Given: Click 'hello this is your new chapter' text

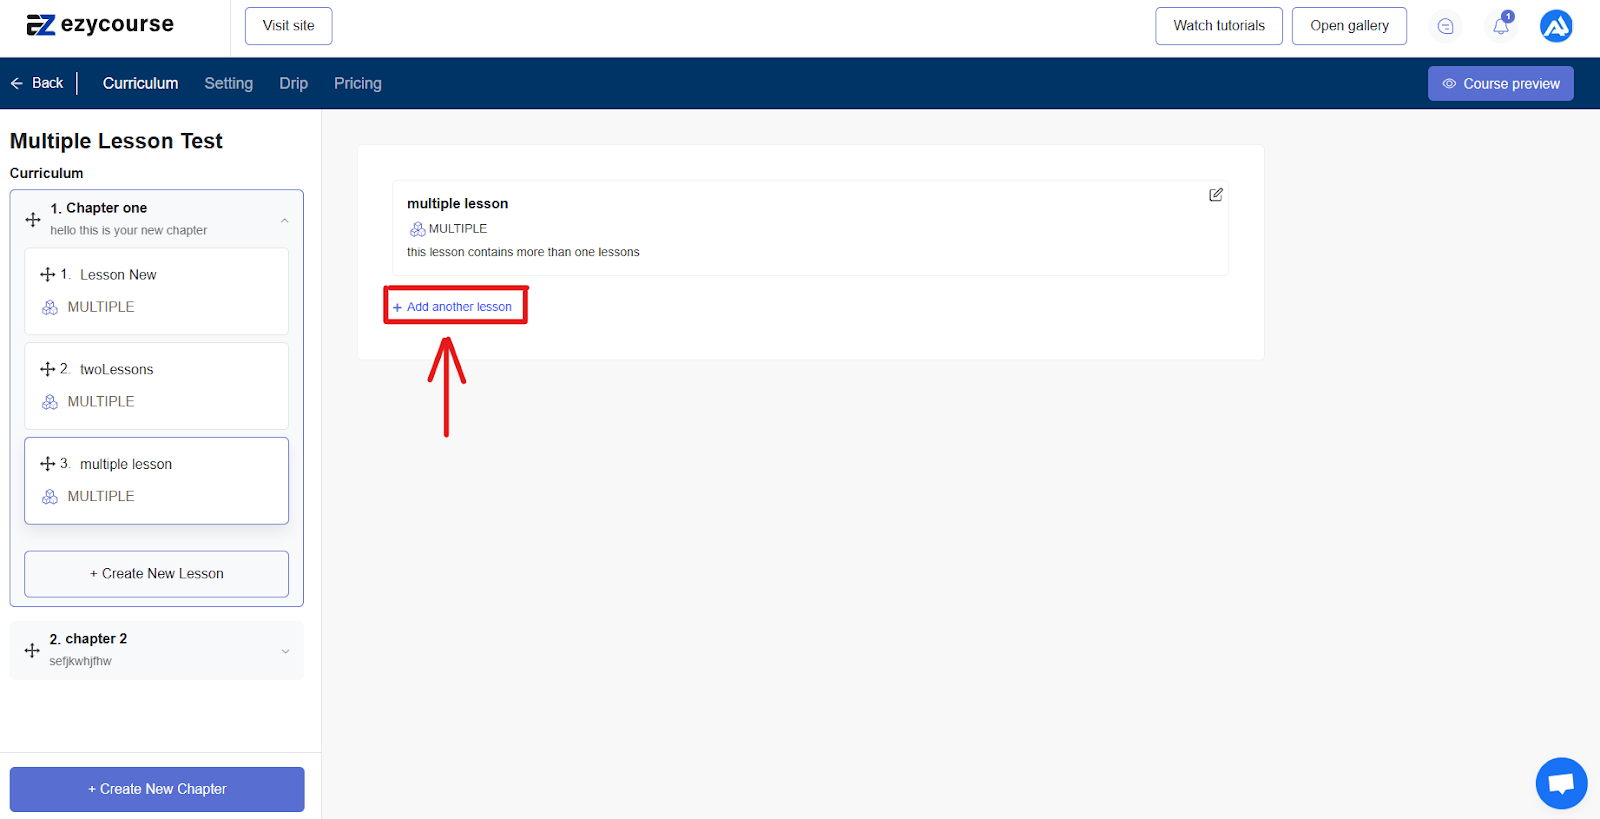Looking at the screenshot, I should (129, 231).
